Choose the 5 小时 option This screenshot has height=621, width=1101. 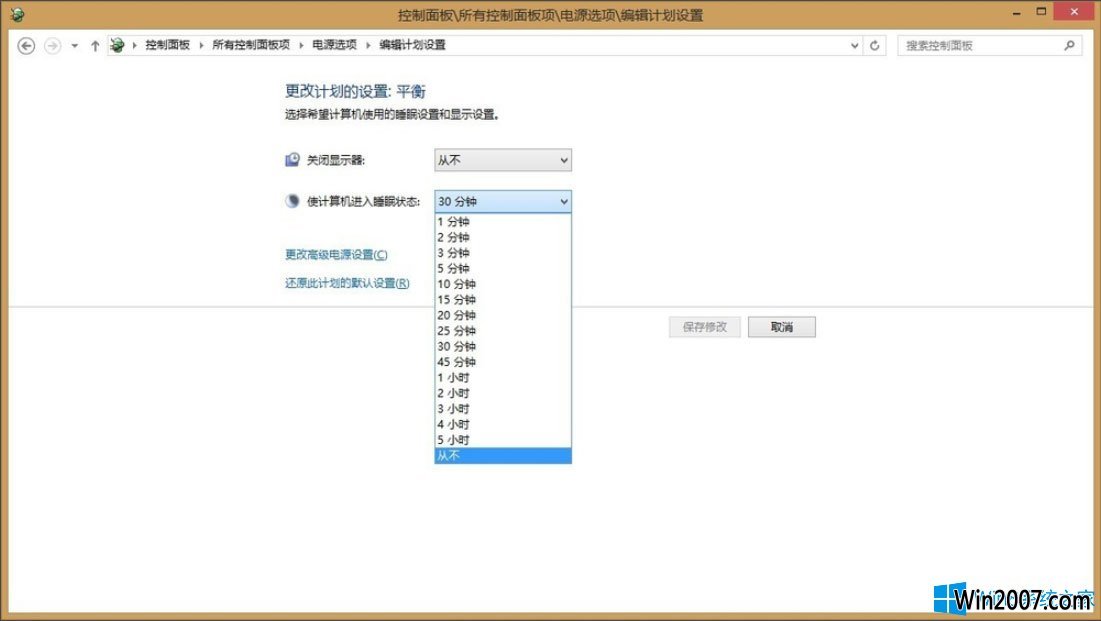pyautogui.click(x=503, y=440)
